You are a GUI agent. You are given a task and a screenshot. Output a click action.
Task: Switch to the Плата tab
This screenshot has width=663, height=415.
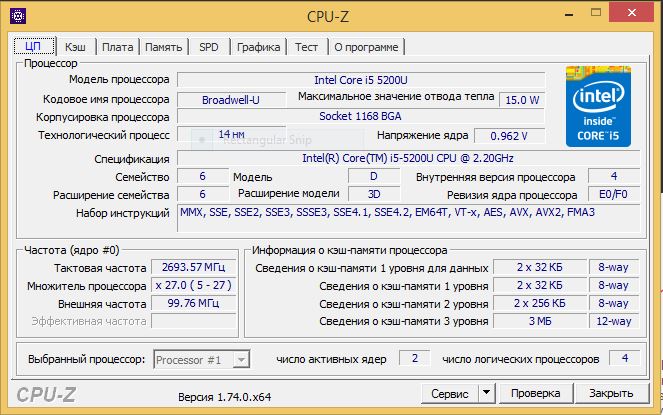click(118, 47)
